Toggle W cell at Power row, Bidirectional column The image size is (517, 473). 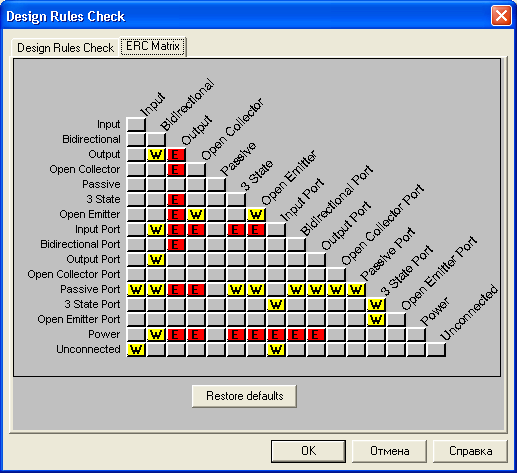(156, 334)
